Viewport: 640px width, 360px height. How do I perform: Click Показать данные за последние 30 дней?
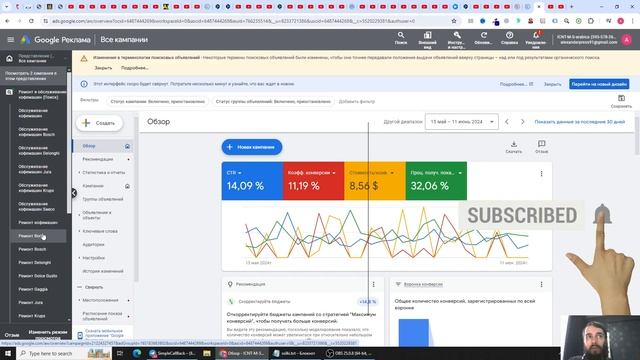(x=580, y=122)
